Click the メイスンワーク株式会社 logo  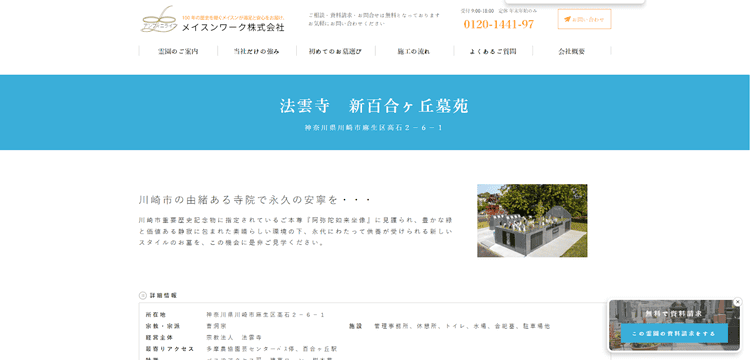pyautogui.click(x=213, y=20)
